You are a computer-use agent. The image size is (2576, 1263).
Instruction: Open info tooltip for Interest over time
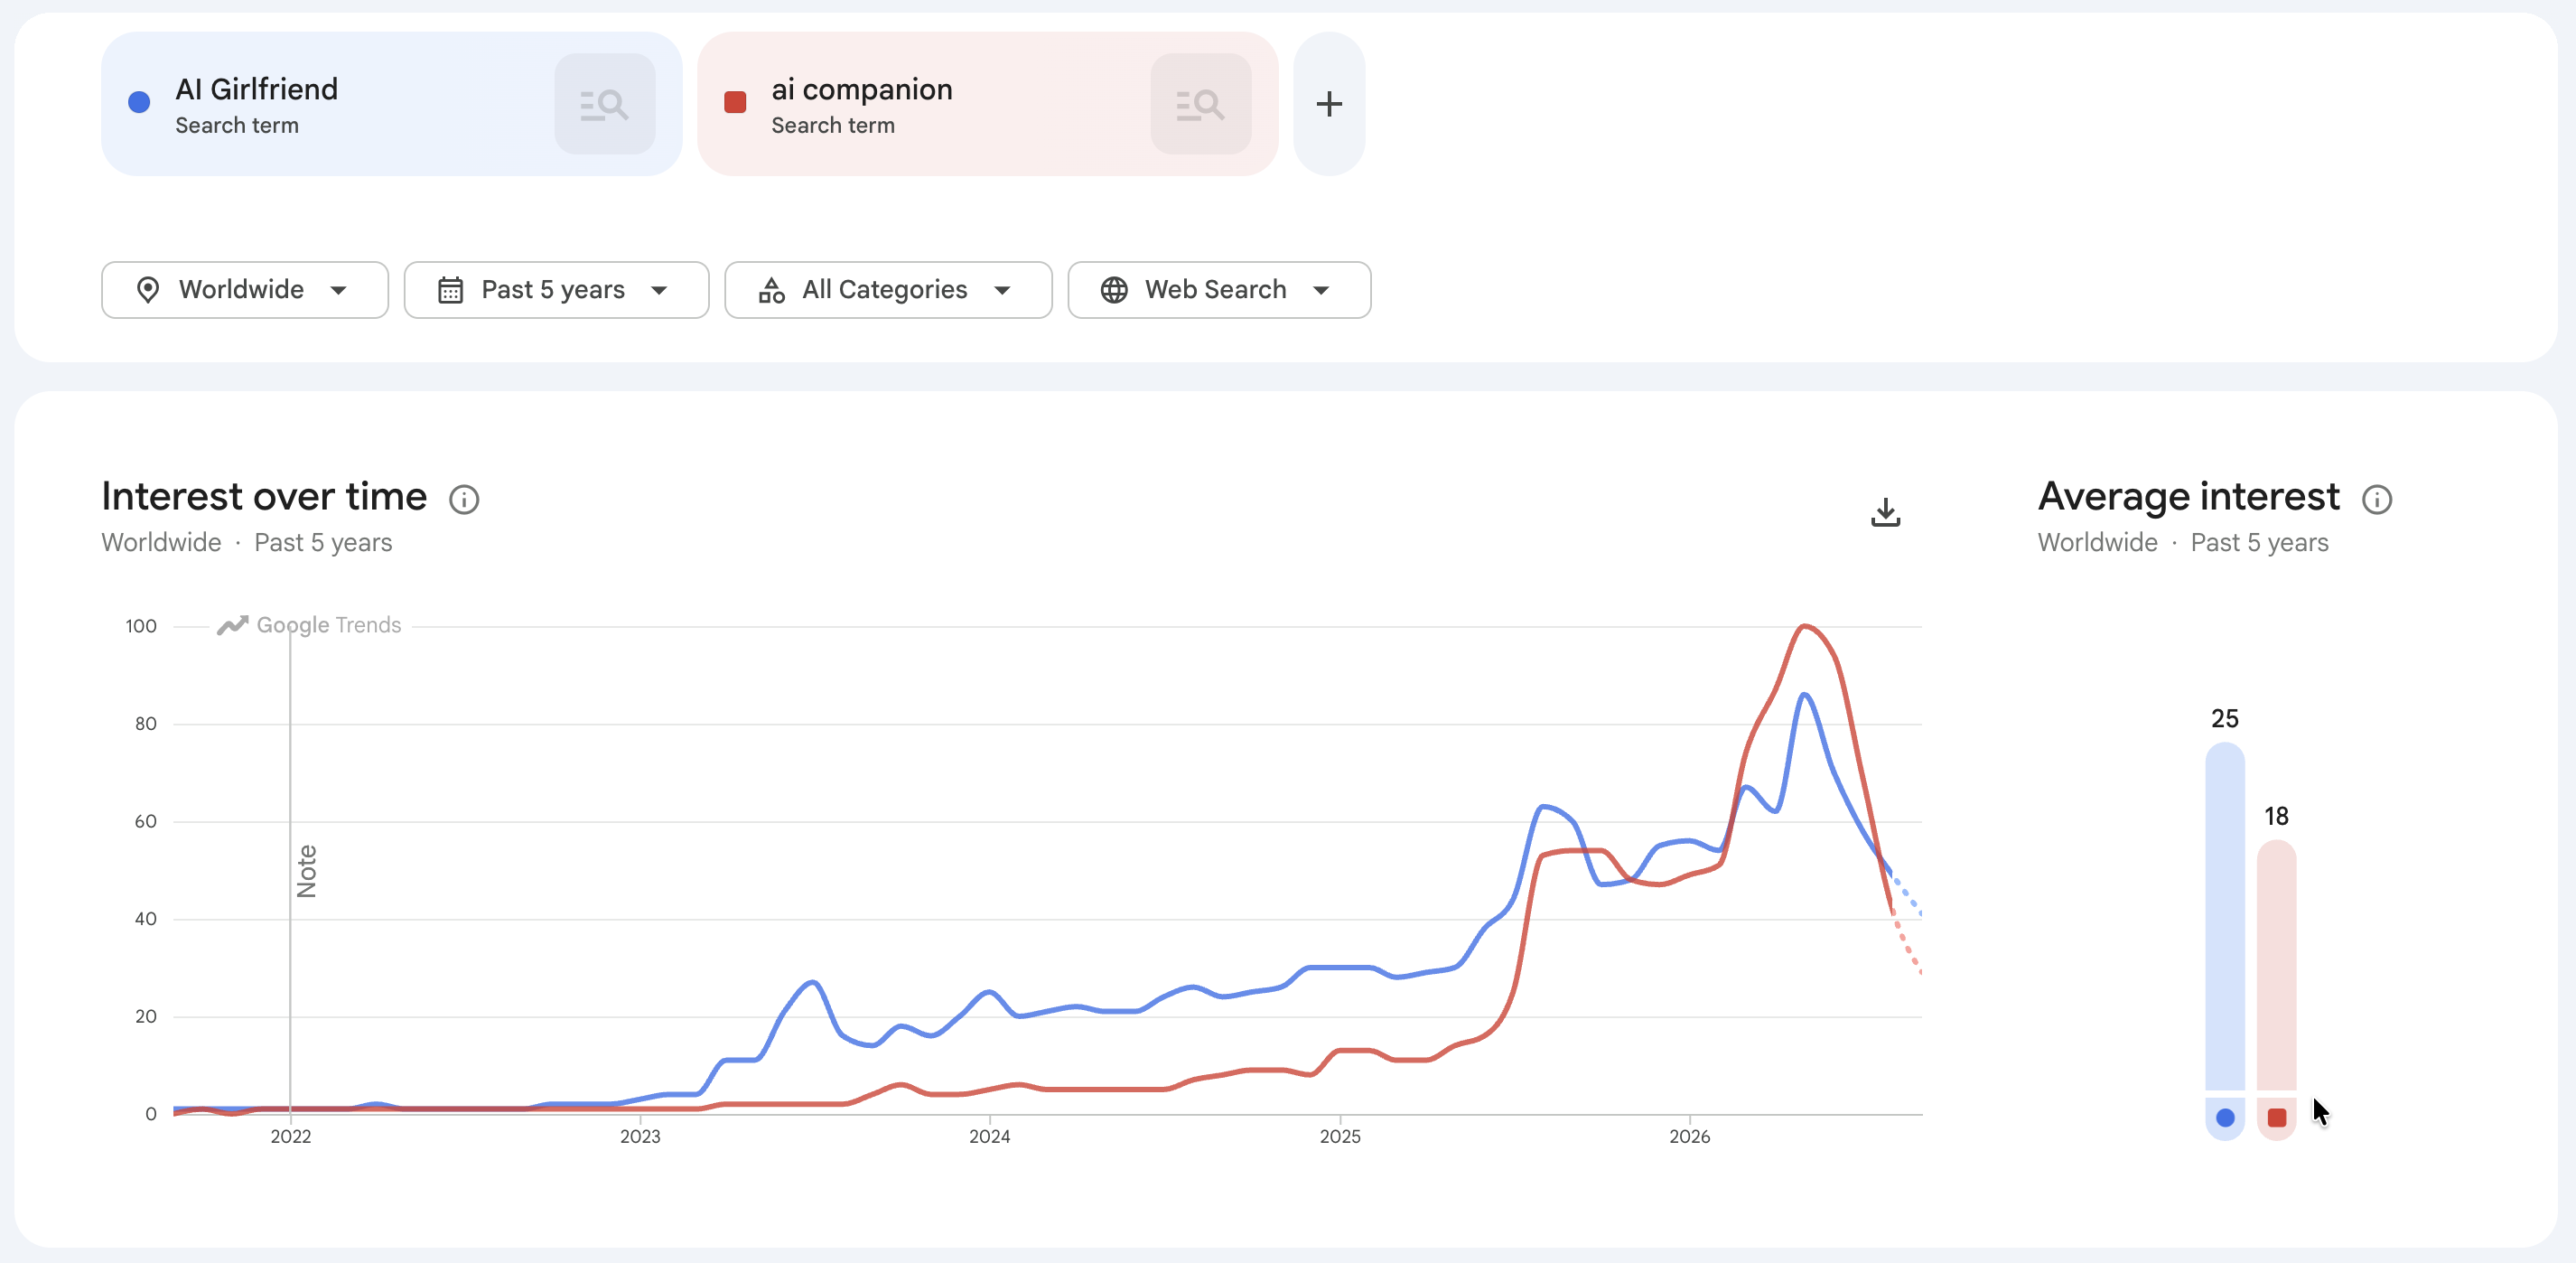464,499
